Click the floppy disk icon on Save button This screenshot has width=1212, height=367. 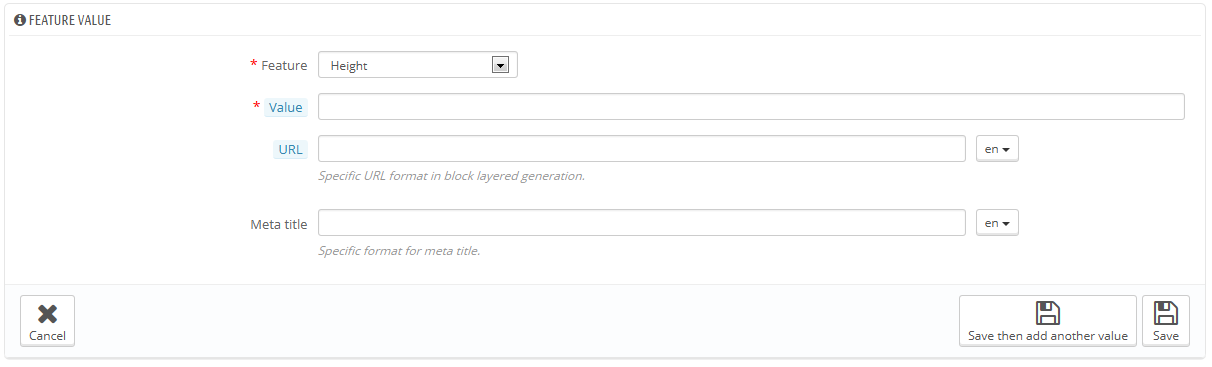(x=1165, y=313)
